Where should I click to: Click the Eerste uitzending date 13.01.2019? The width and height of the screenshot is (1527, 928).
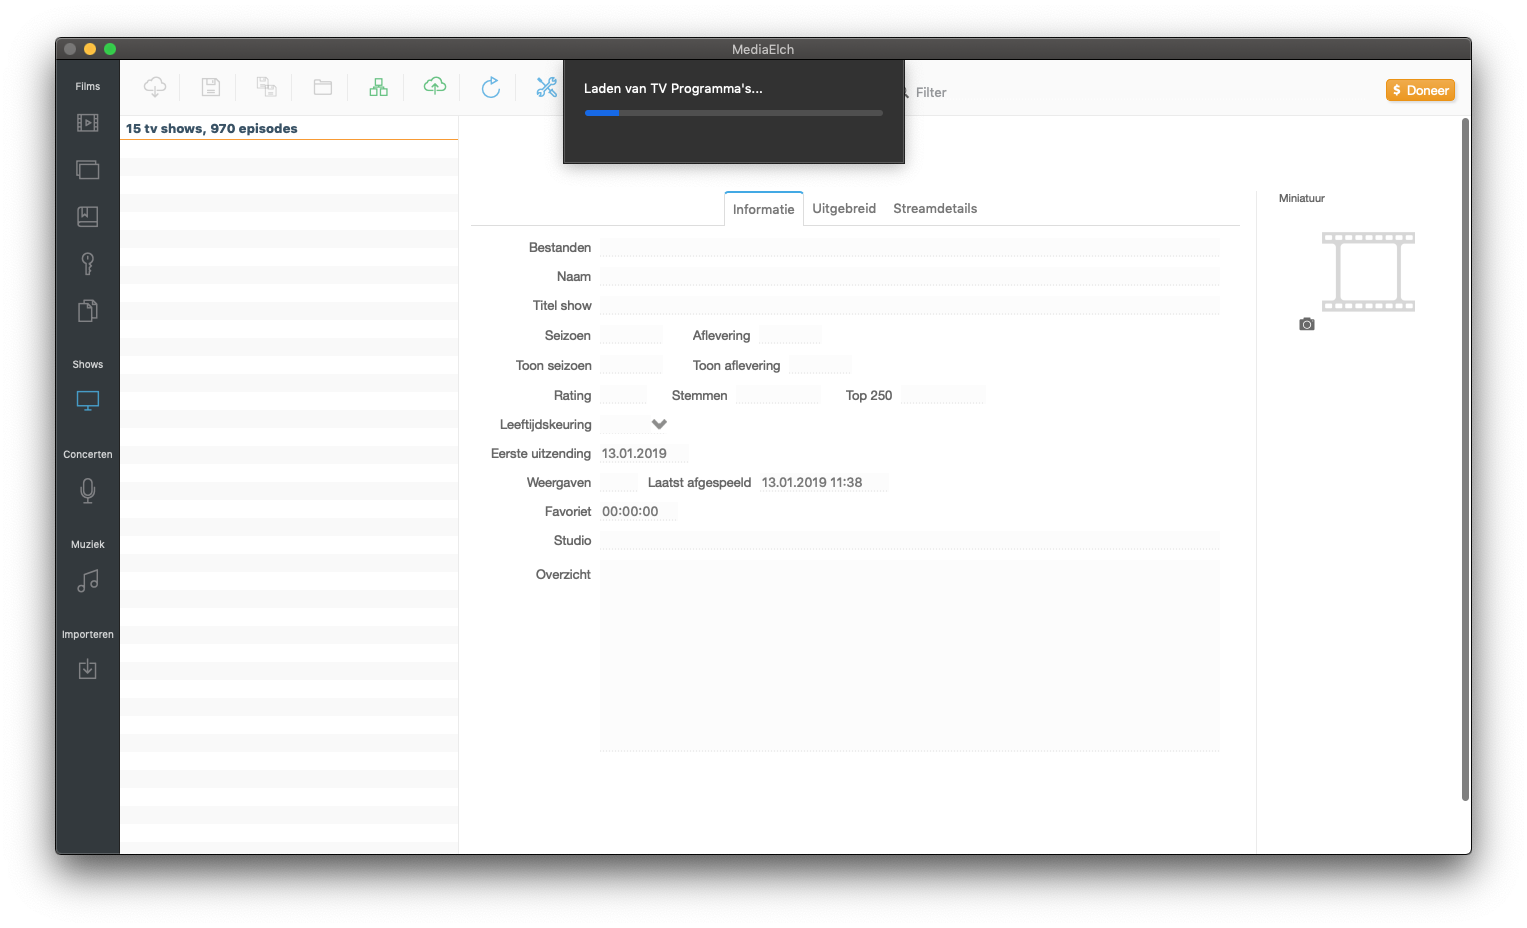644,454
